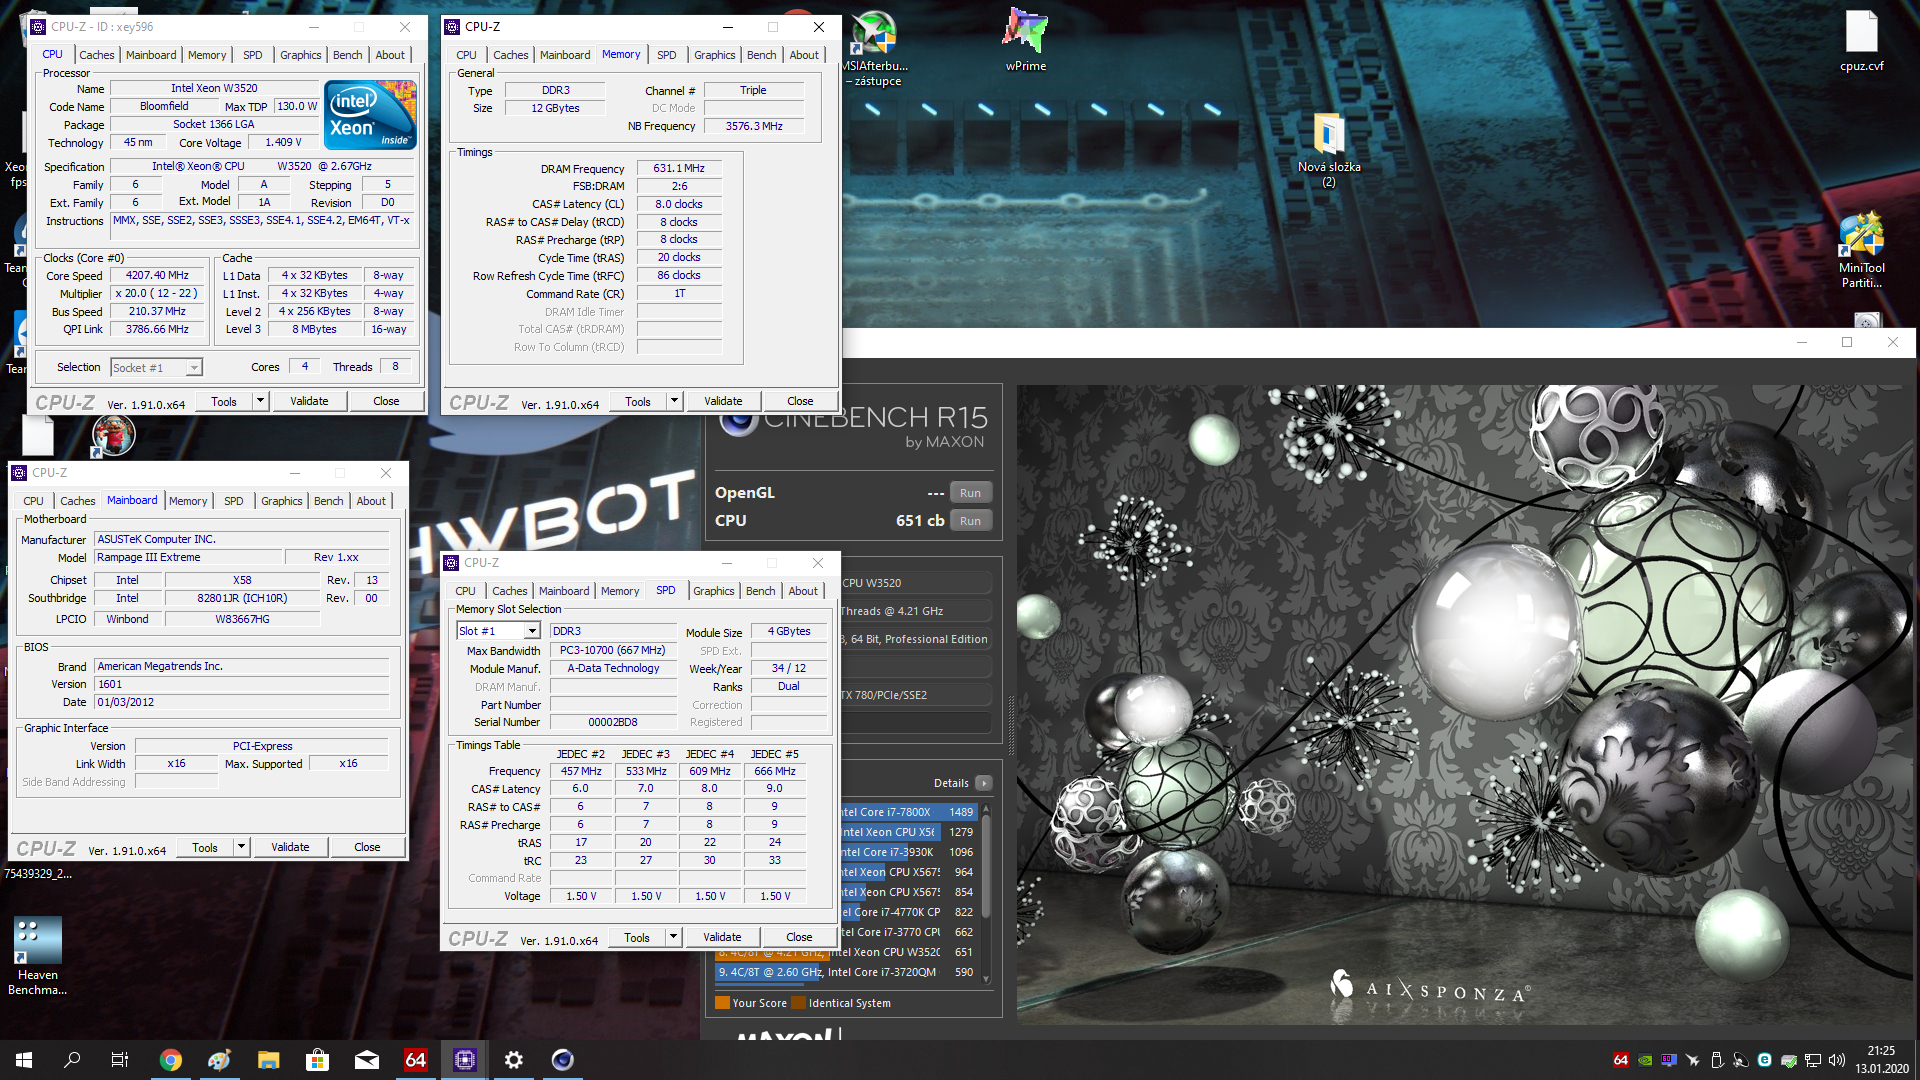Open the Socket #1 selection dropdown
This screenshot has width=1920, height=1080.
(156, 368)
